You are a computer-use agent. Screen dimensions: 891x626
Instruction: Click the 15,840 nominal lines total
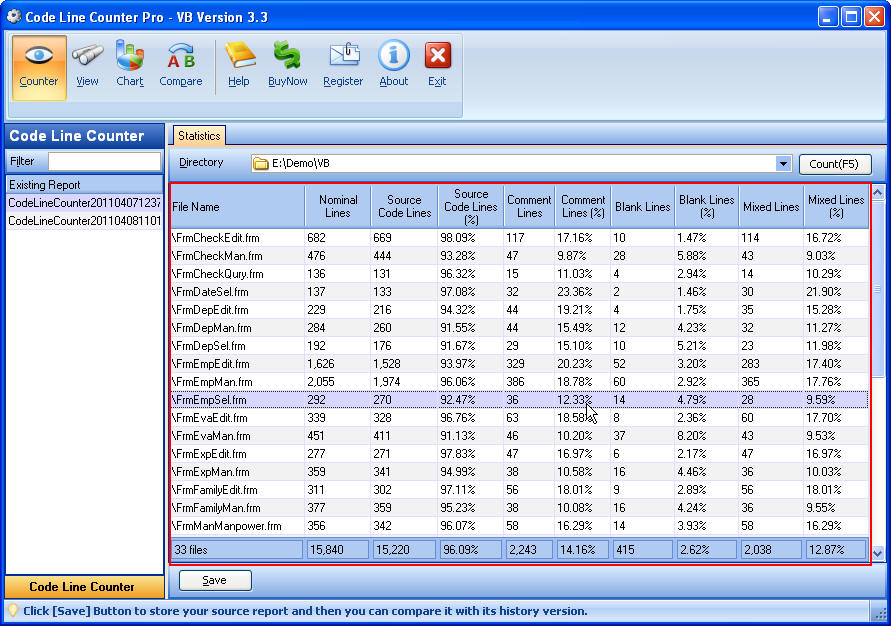(338, 550)
